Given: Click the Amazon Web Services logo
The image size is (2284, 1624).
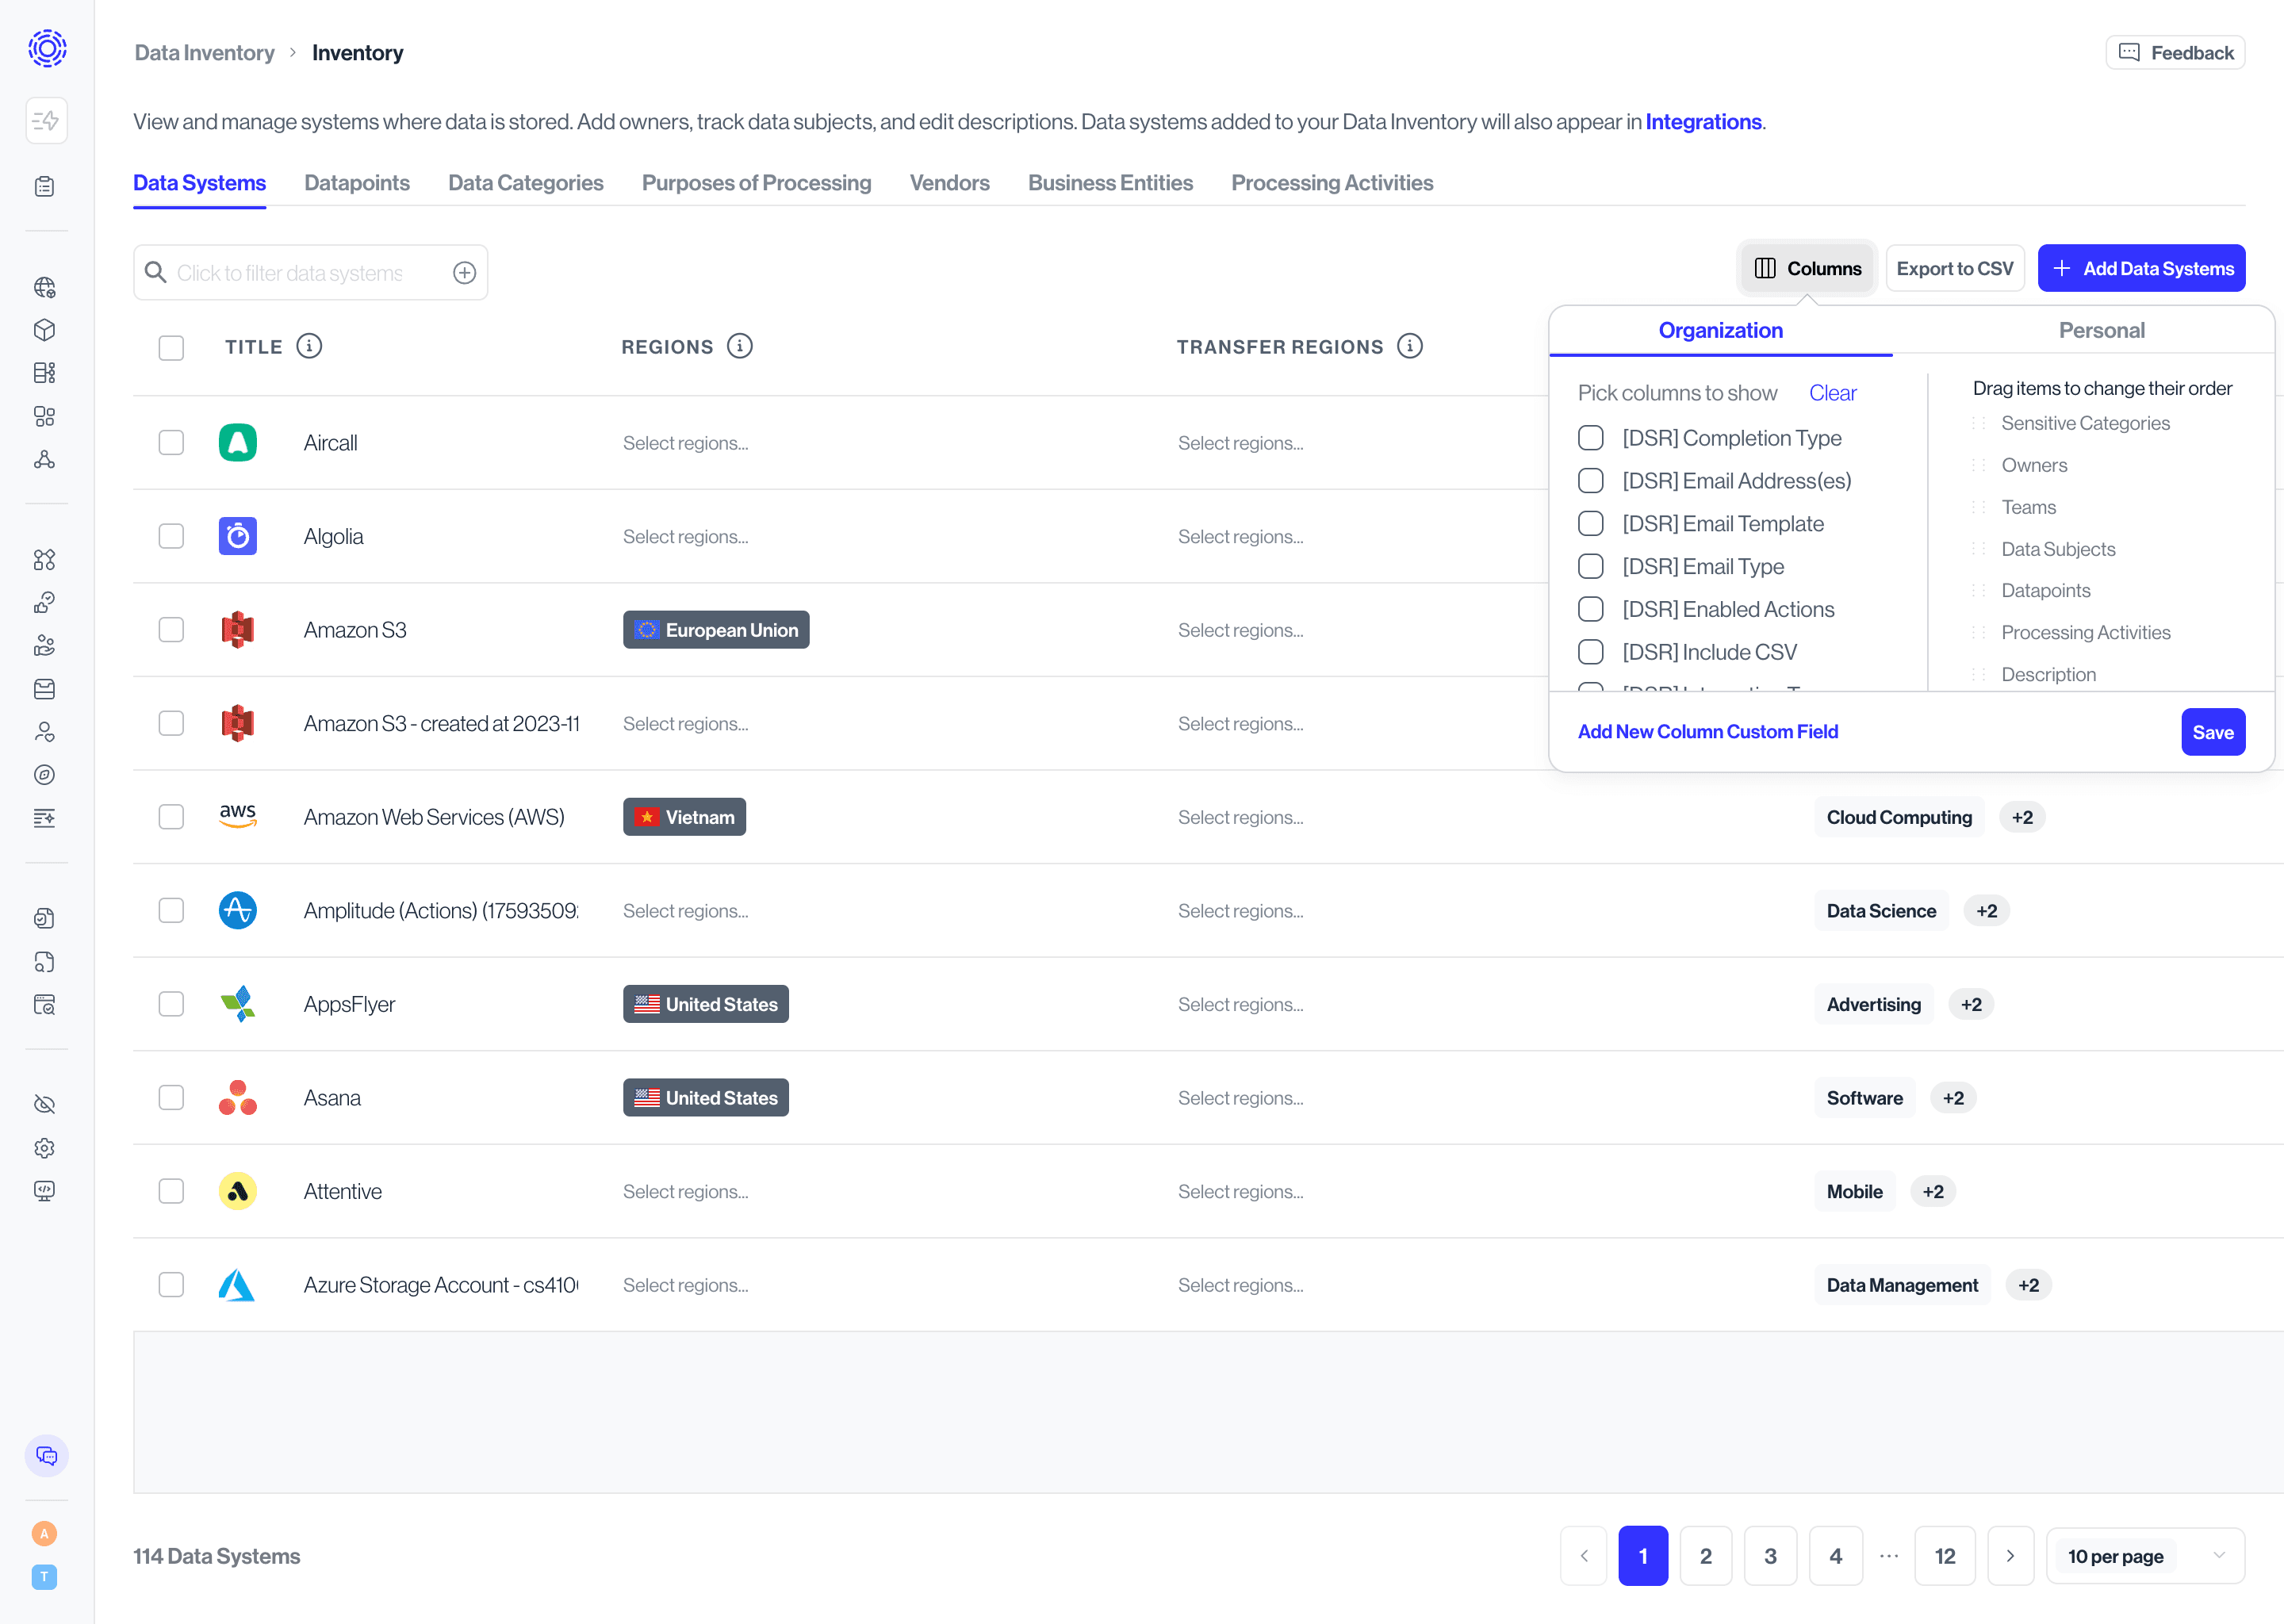Looking at the screenshot, I should 238,816.
